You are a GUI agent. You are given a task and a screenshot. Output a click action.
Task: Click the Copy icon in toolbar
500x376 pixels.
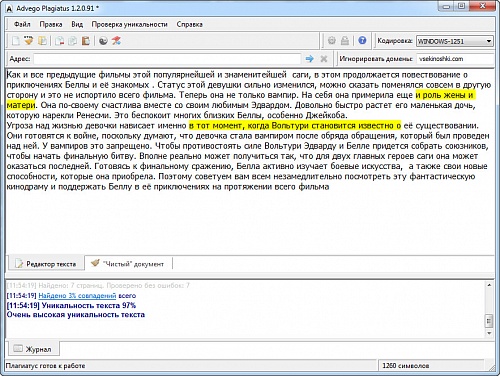(72, 41)
